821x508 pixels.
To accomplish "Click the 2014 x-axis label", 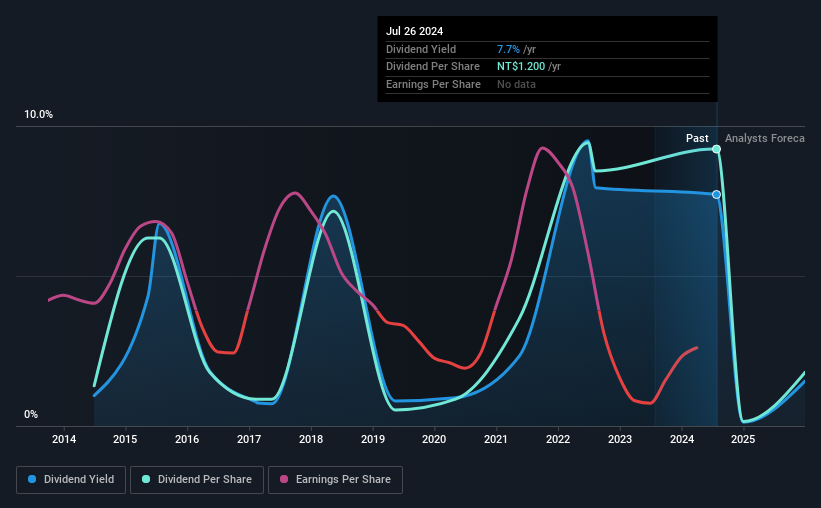I will coord(64,439).
